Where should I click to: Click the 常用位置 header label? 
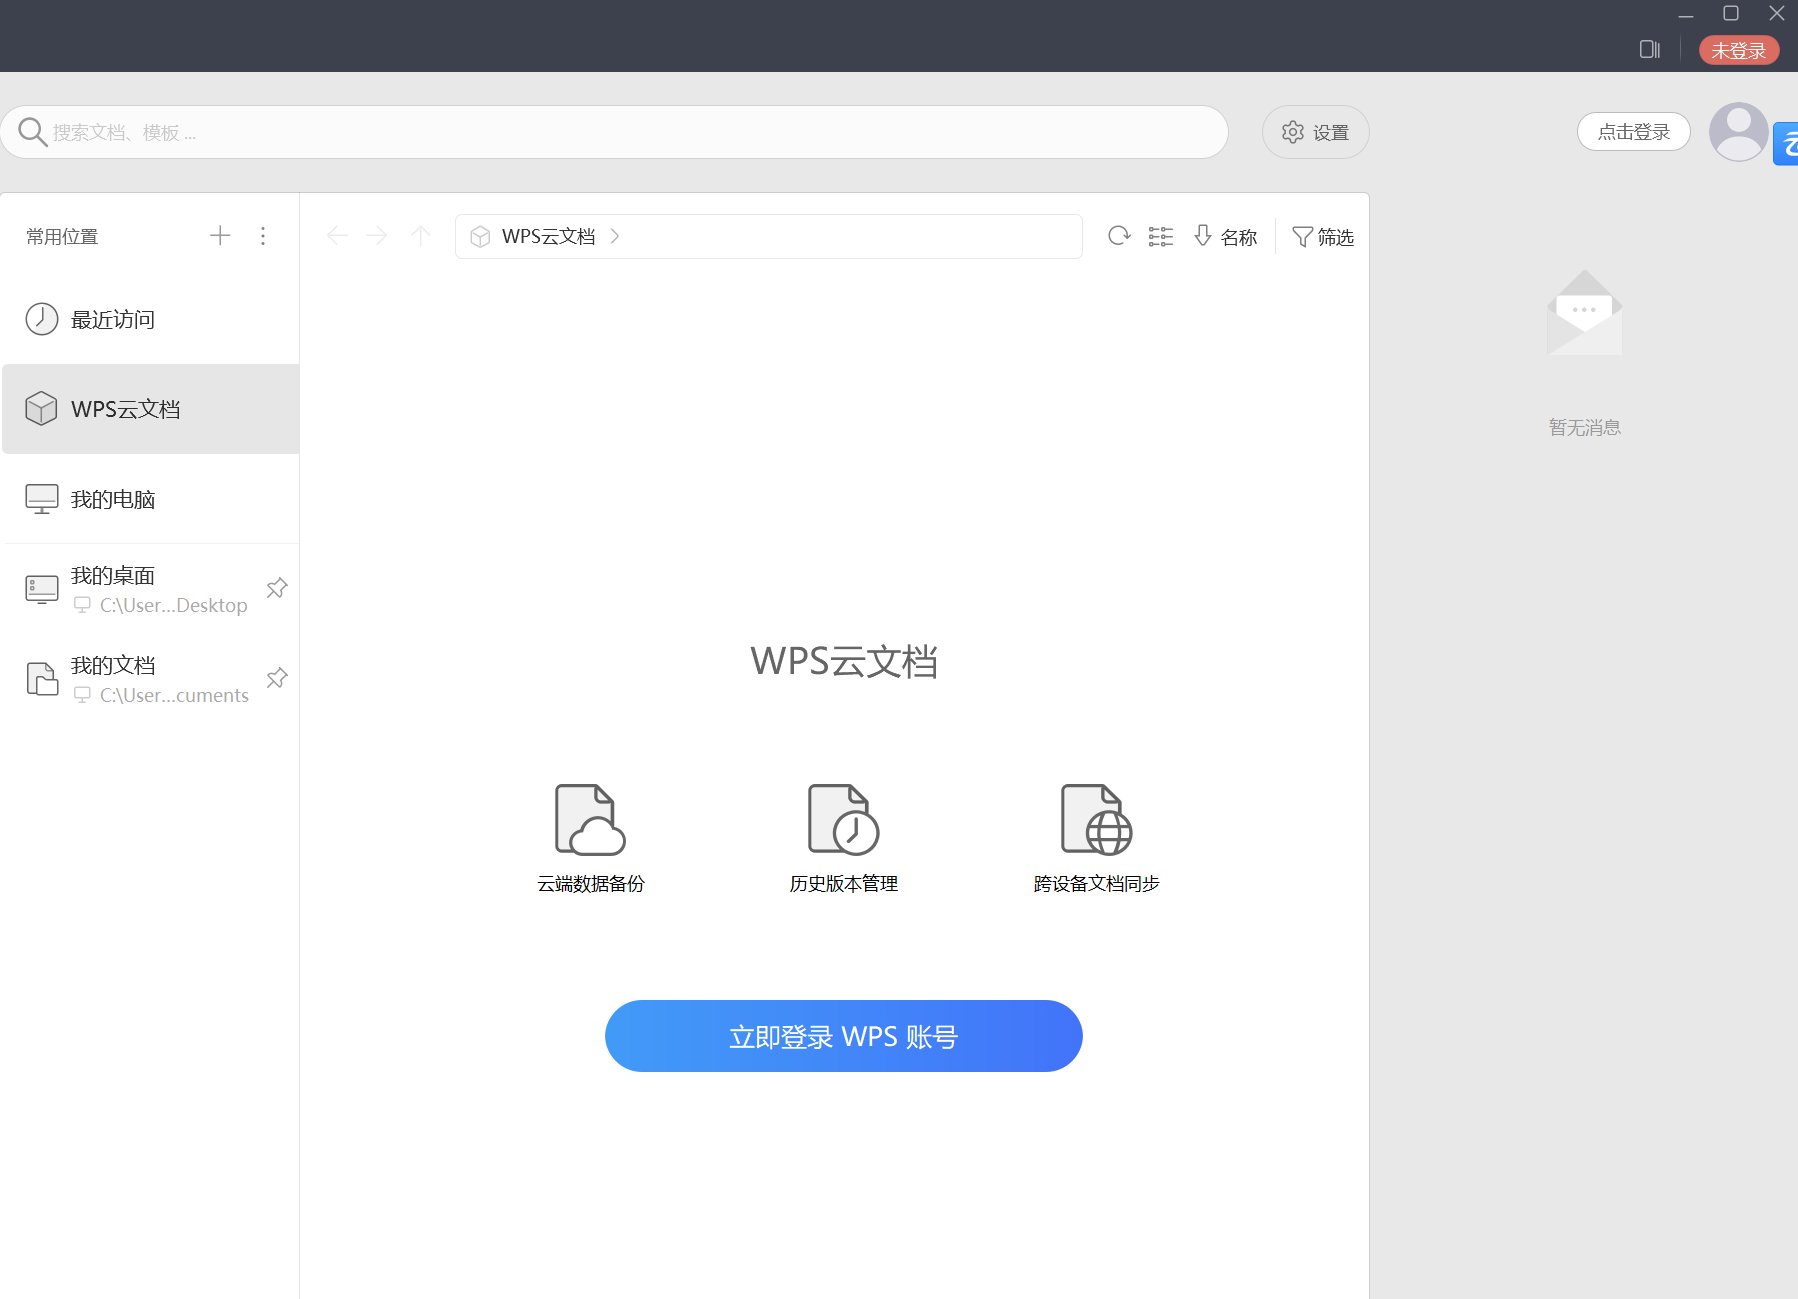click(x=62, y=237)
